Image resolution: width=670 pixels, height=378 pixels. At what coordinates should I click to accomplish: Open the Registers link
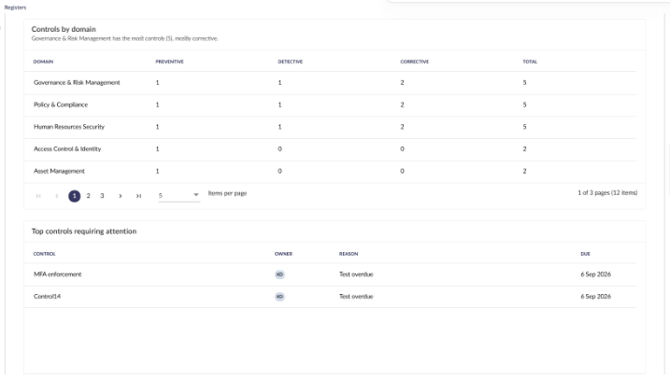point(15,7)
